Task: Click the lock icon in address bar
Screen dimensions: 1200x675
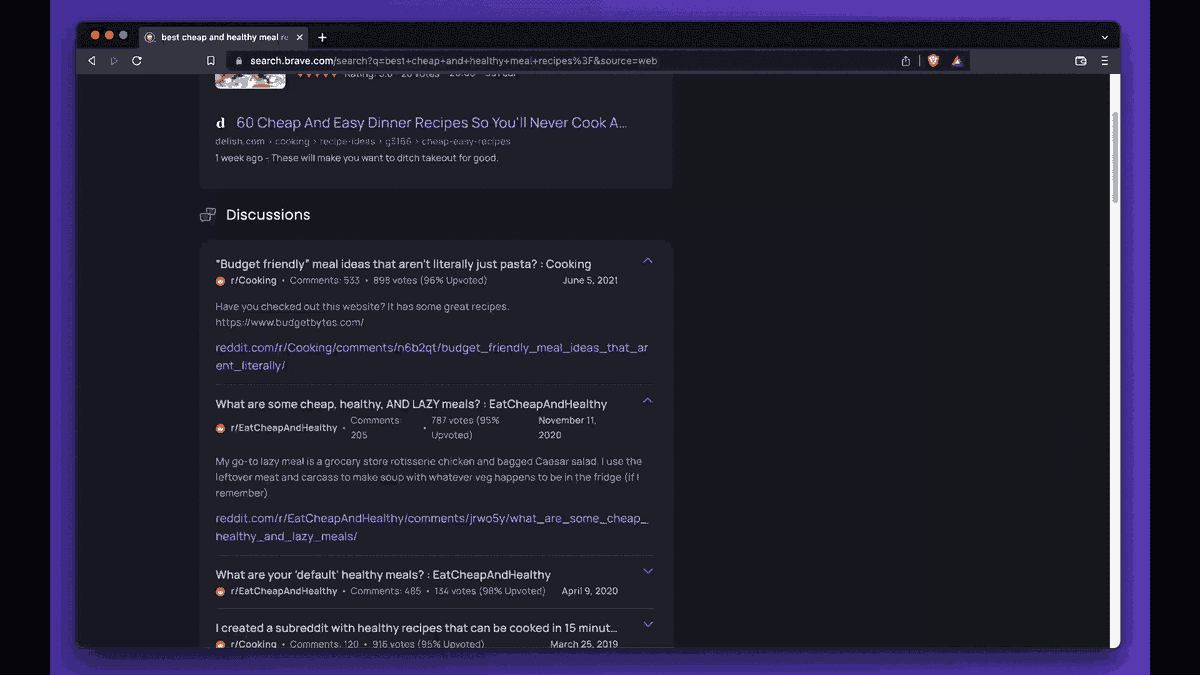Action: (x=239, y=61)
